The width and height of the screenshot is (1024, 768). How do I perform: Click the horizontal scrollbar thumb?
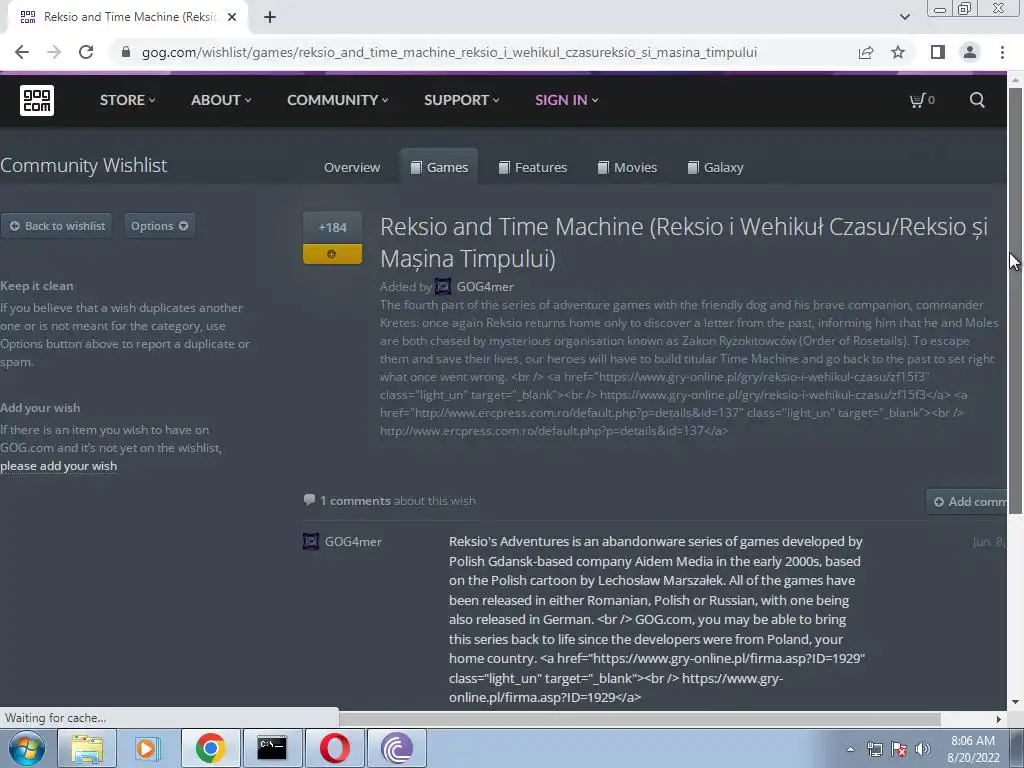[640, 719]
